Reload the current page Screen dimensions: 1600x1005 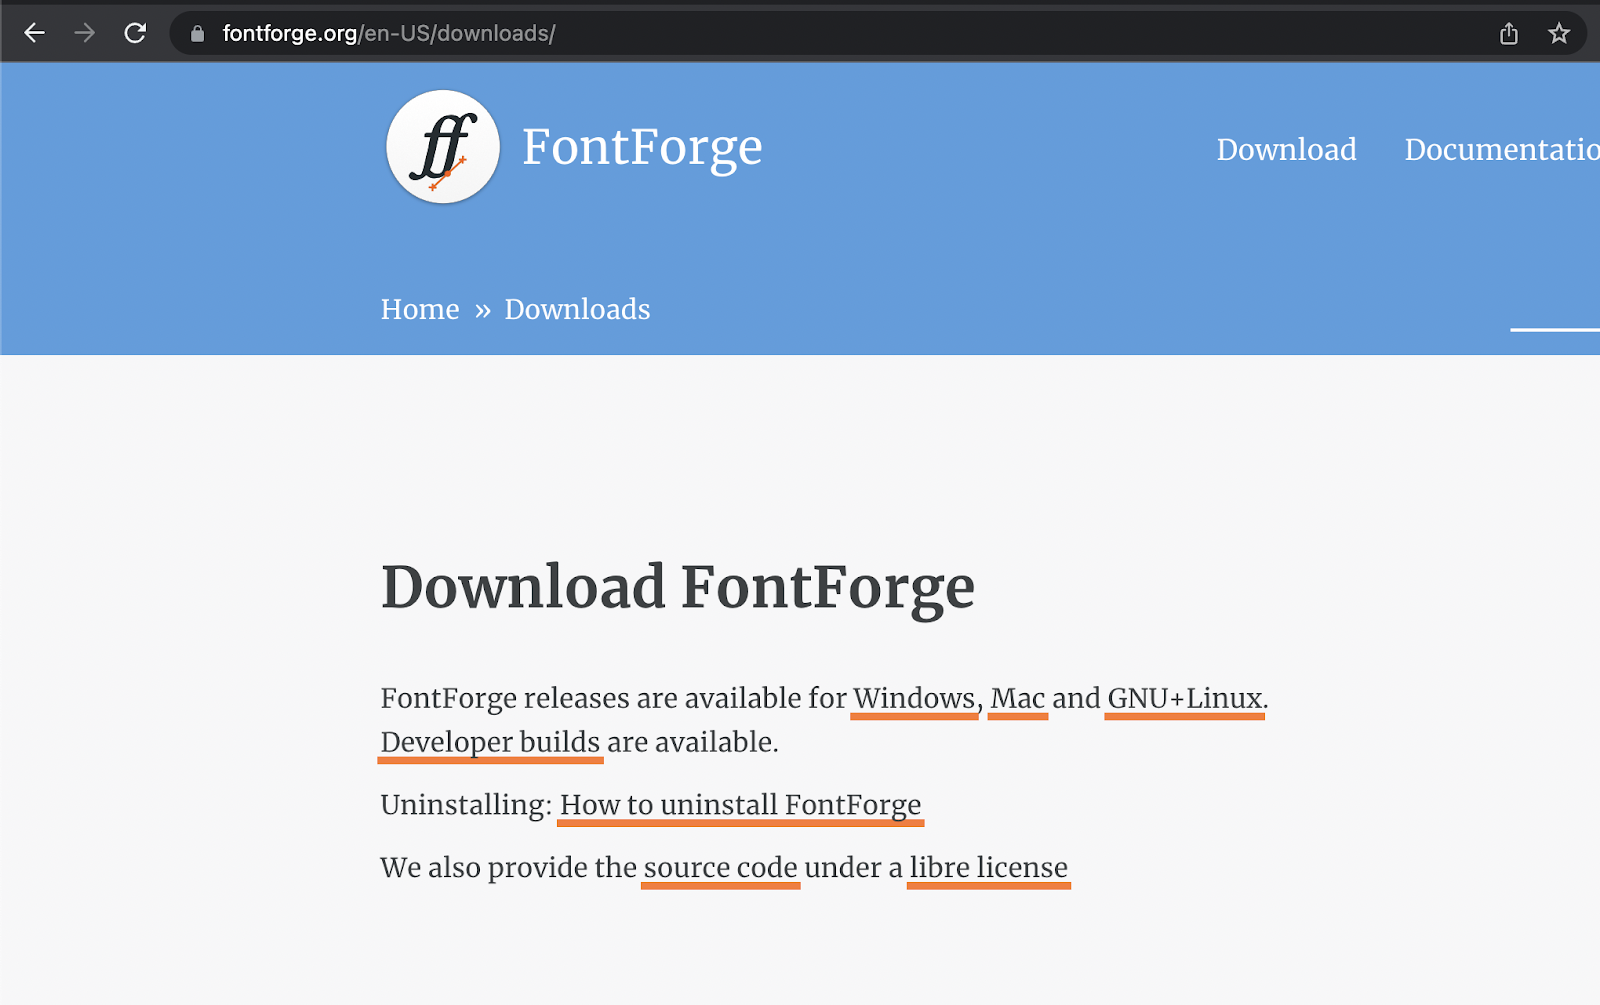pyautogui.click(x=136, y=32)
